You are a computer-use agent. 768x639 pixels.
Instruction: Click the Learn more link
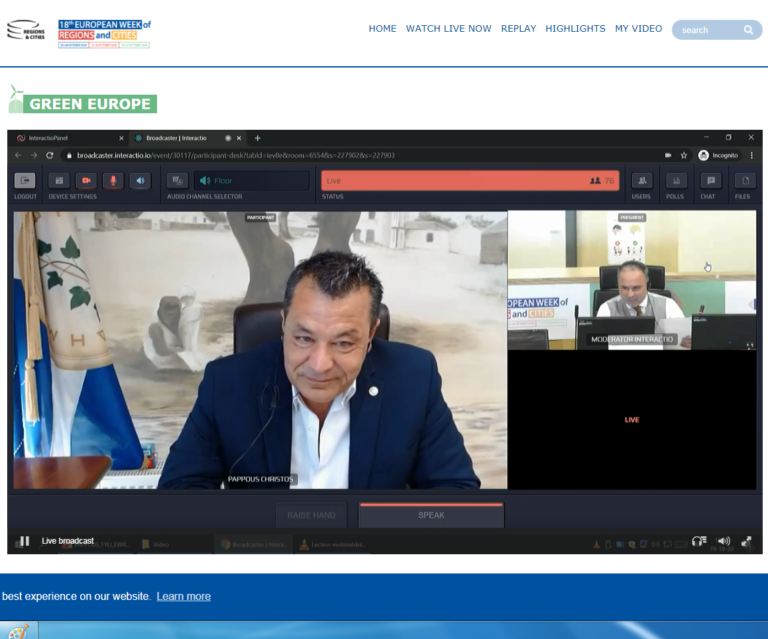coord(183,596)
